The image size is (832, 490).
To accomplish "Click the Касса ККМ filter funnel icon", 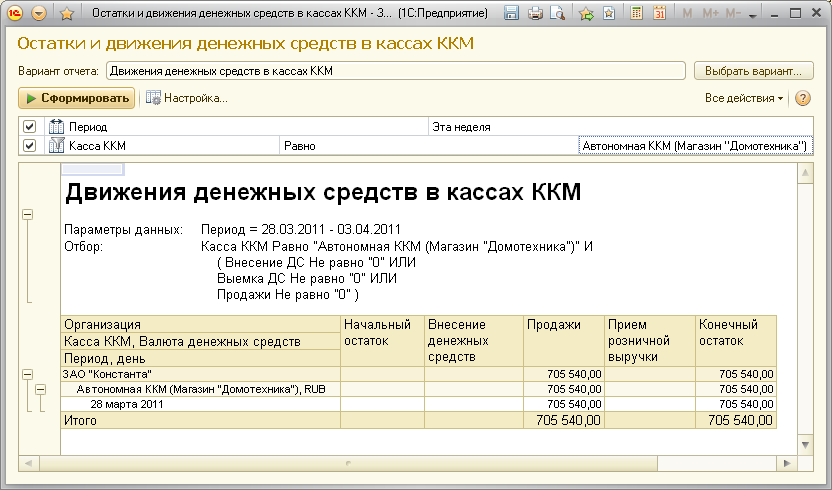I will pyautogui.click(x=56, y=145).
